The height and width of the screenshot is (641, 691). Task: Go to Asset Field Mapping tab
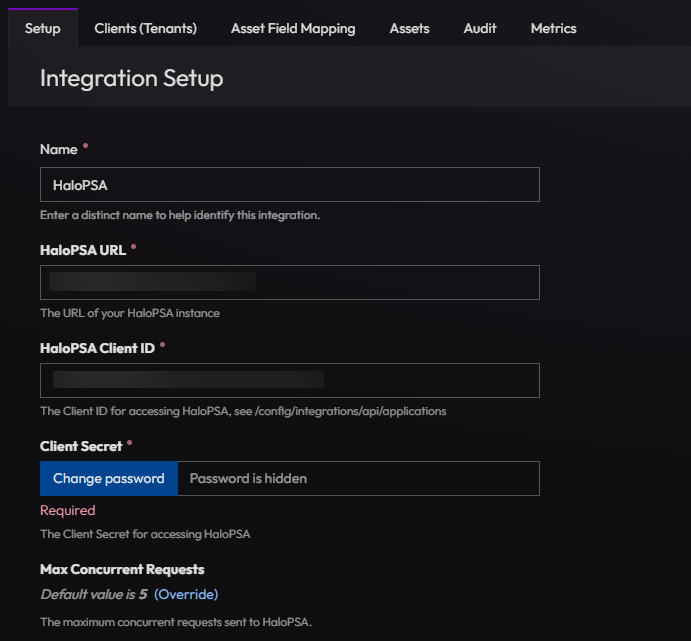point(293,28)
